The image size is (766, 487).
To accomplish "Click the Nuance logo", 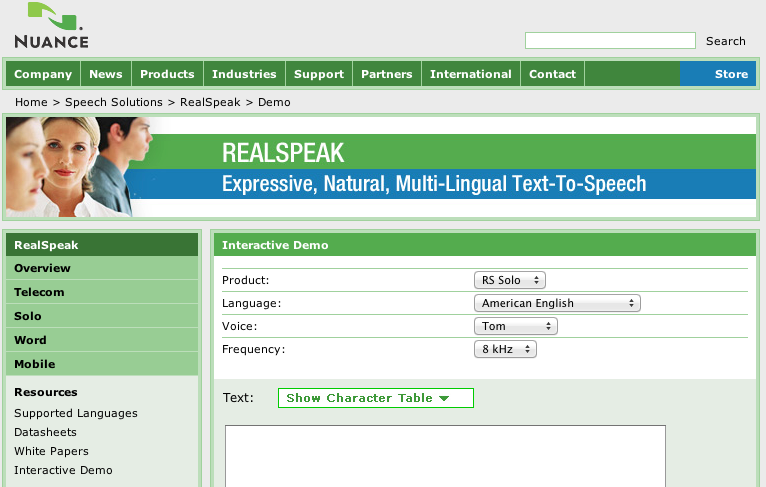I will coord(51,25).
